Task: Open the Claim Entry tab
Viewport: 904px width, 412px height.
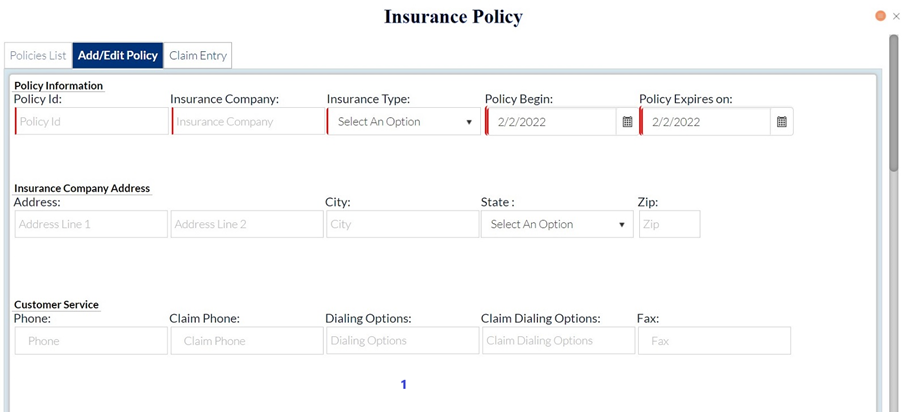Action: pyautogui.click(x=198, y=56)
